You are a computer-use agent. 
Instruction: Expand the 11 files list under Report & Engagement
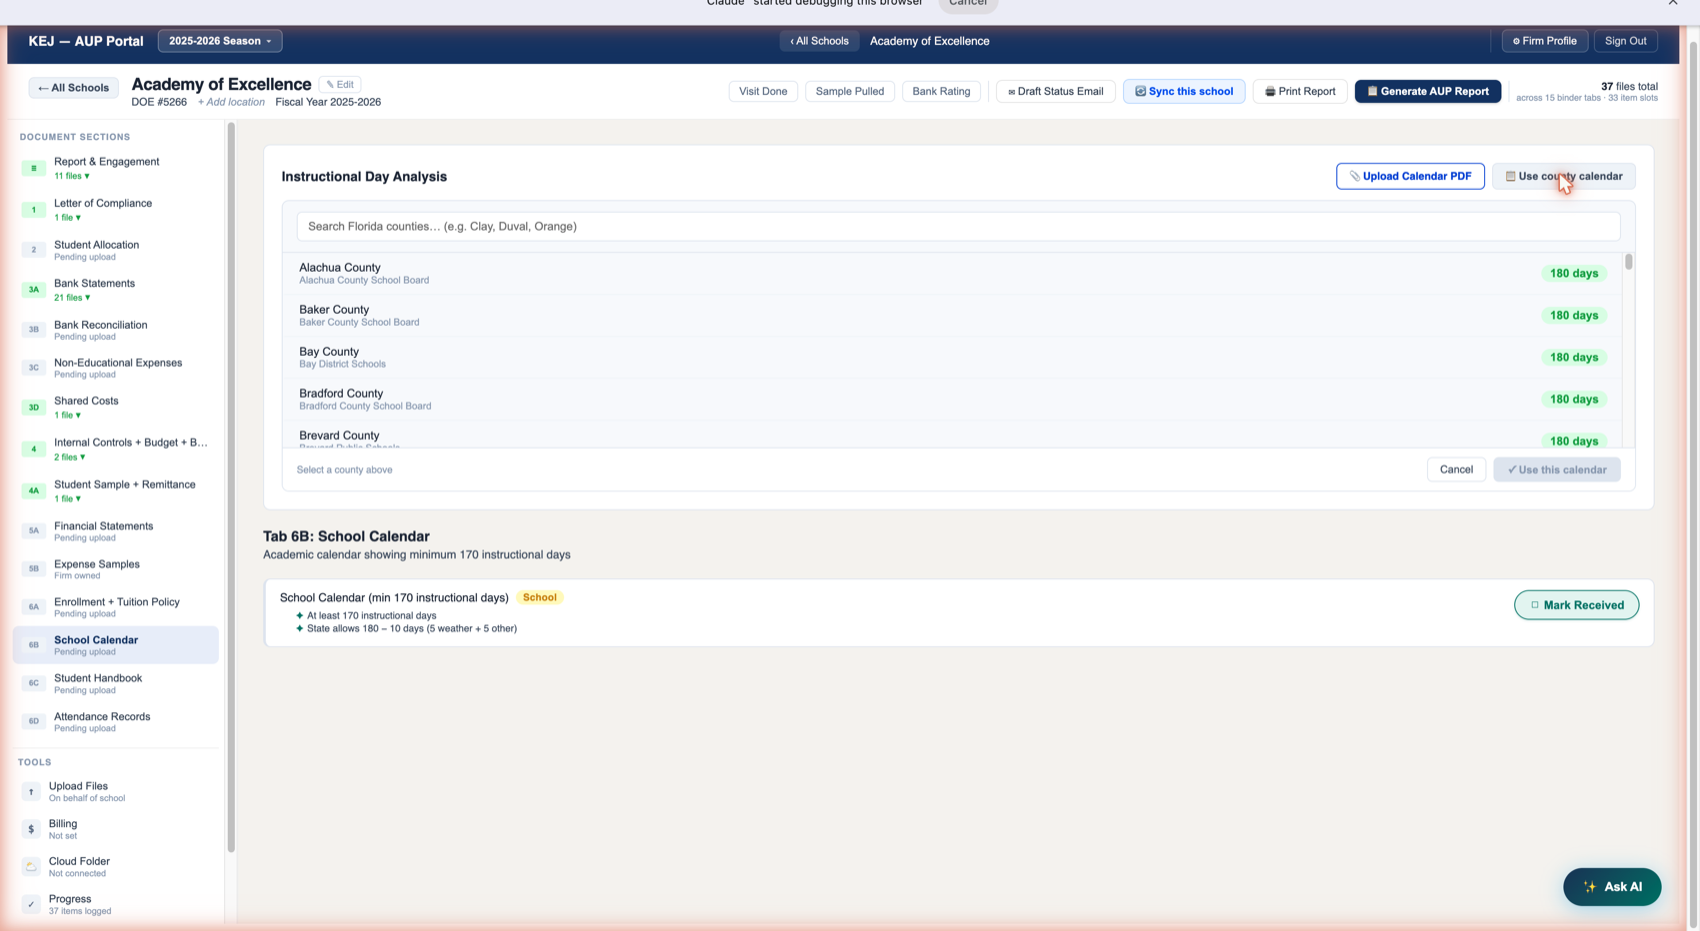point(72,176)
